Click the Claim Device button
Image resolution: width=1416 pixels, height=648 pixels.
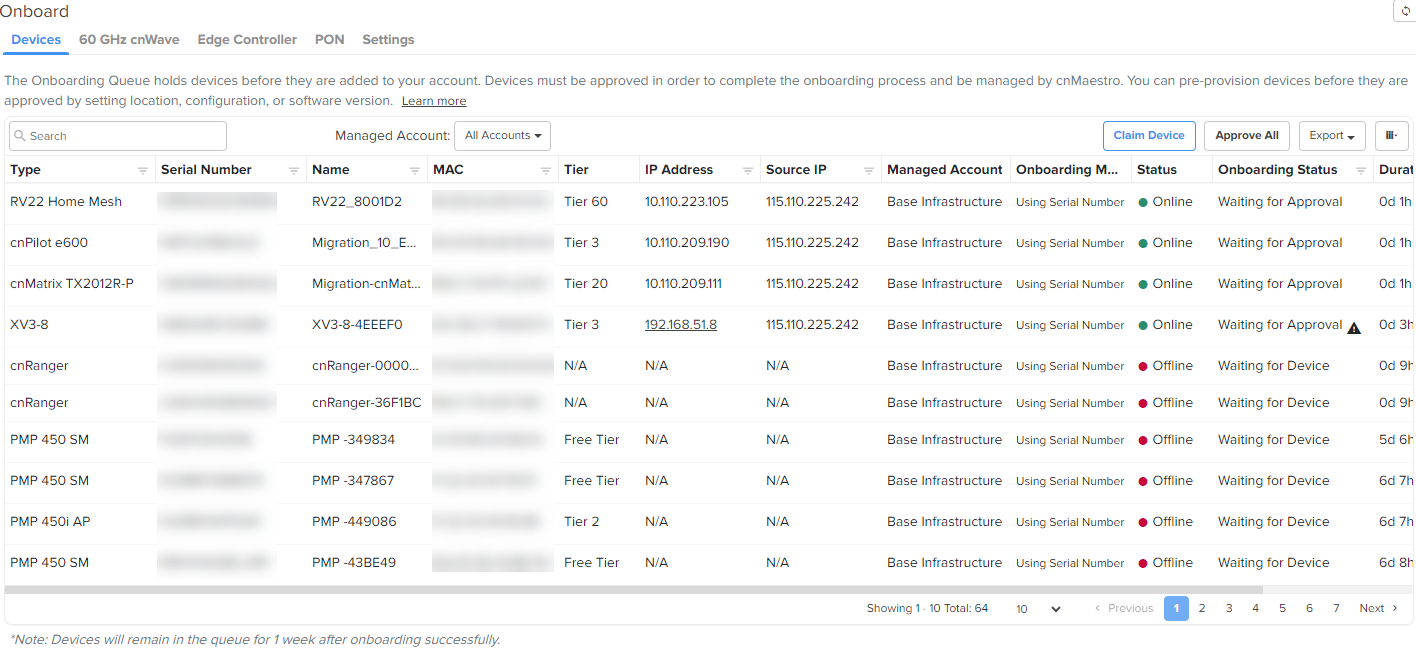tap(1149, 136)
